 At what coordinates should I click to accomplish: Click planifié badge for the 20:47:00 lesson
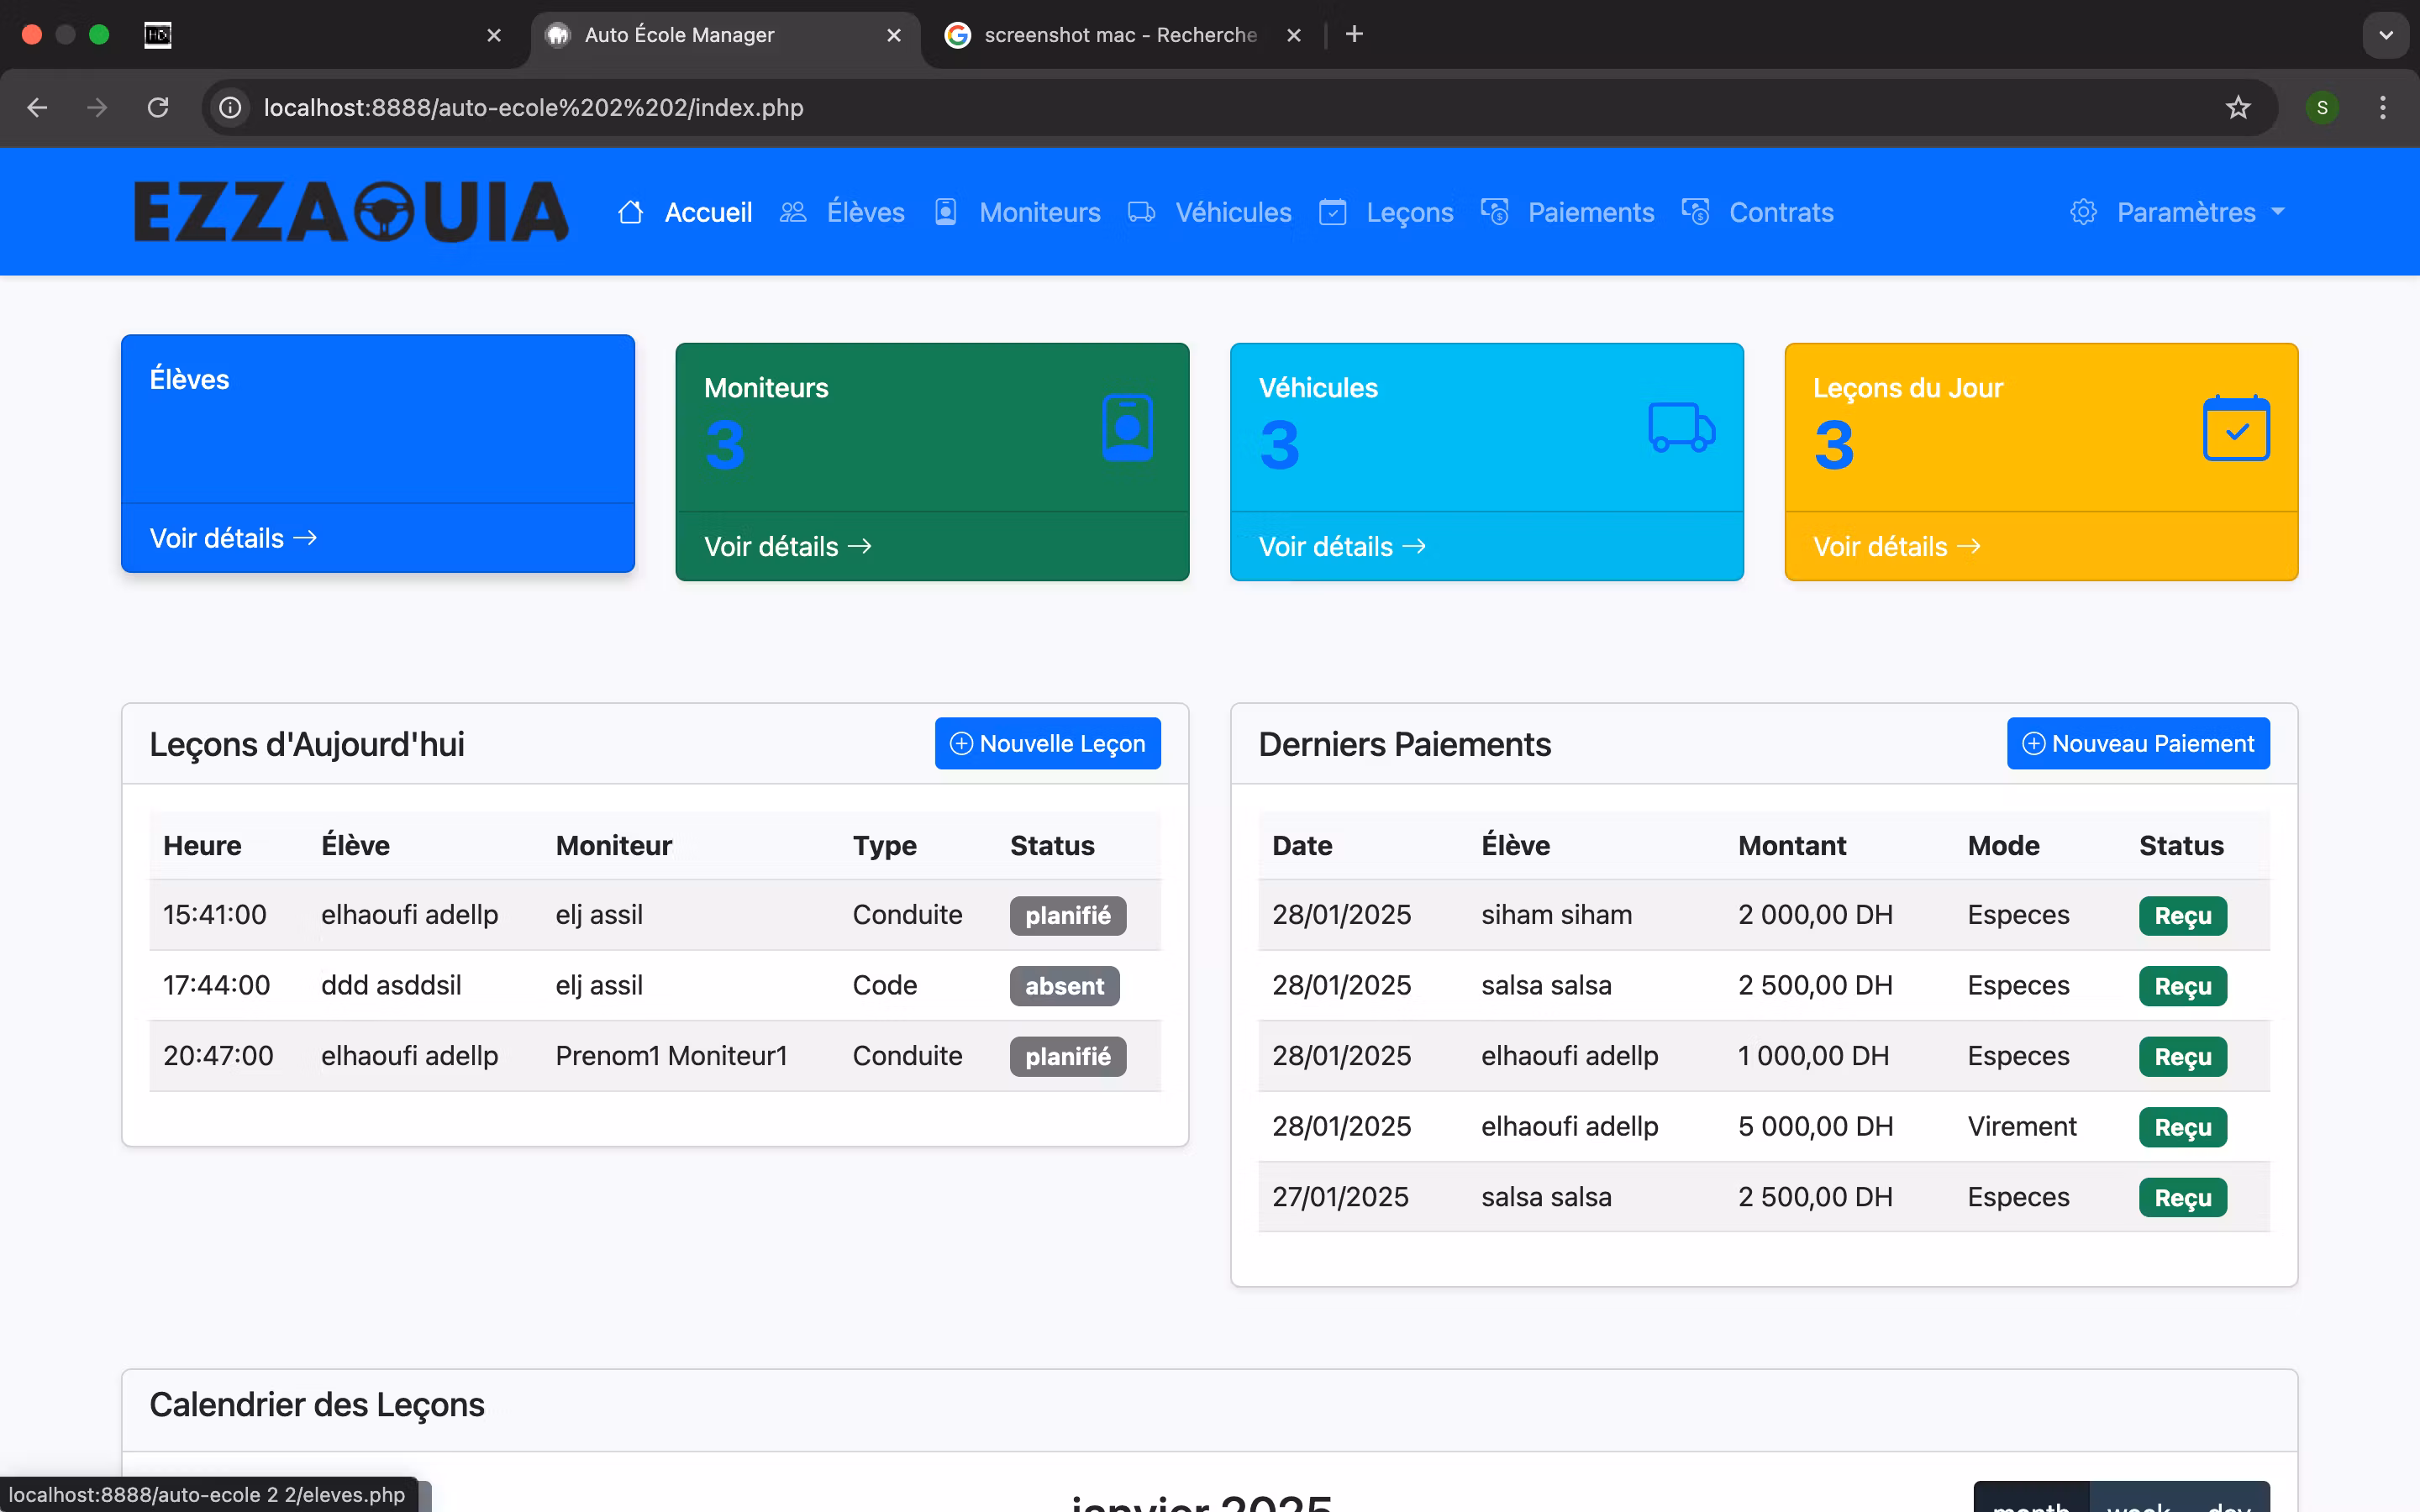pyautogui.click(x=1068, y=1056)
